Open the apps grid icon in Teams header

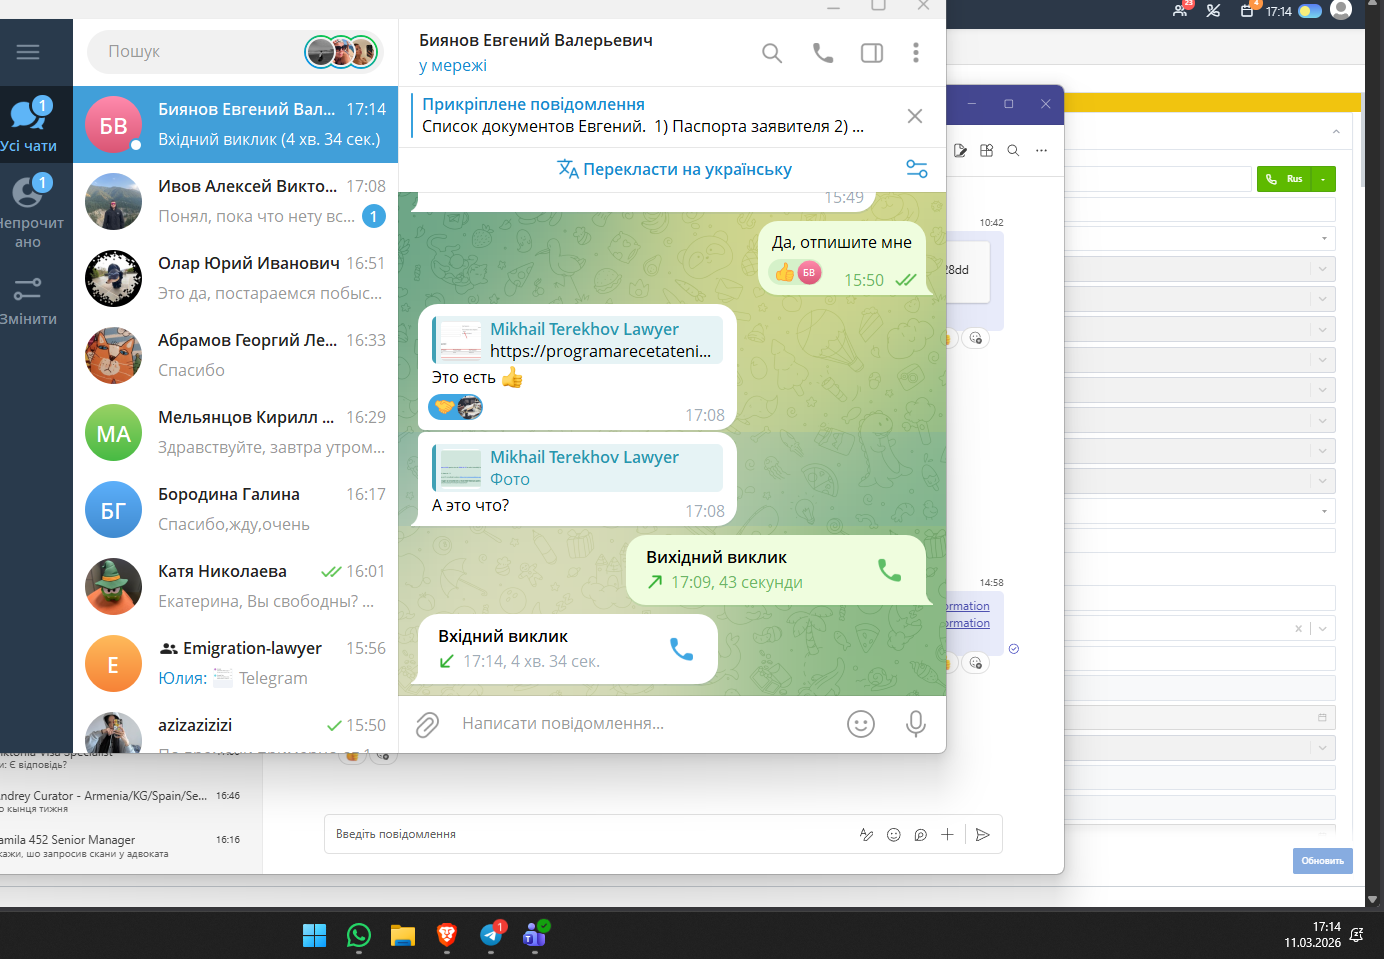coord(987,150)
